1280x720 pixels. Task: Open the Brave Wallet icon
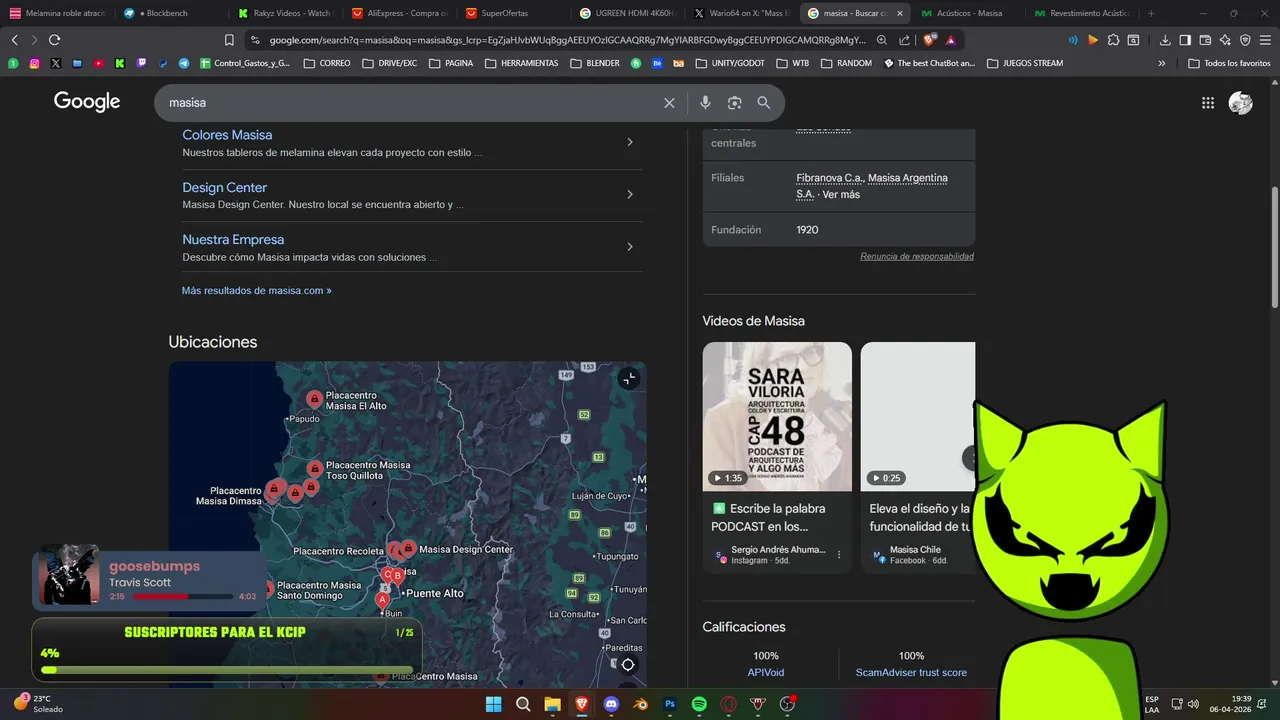[1205, 40]
